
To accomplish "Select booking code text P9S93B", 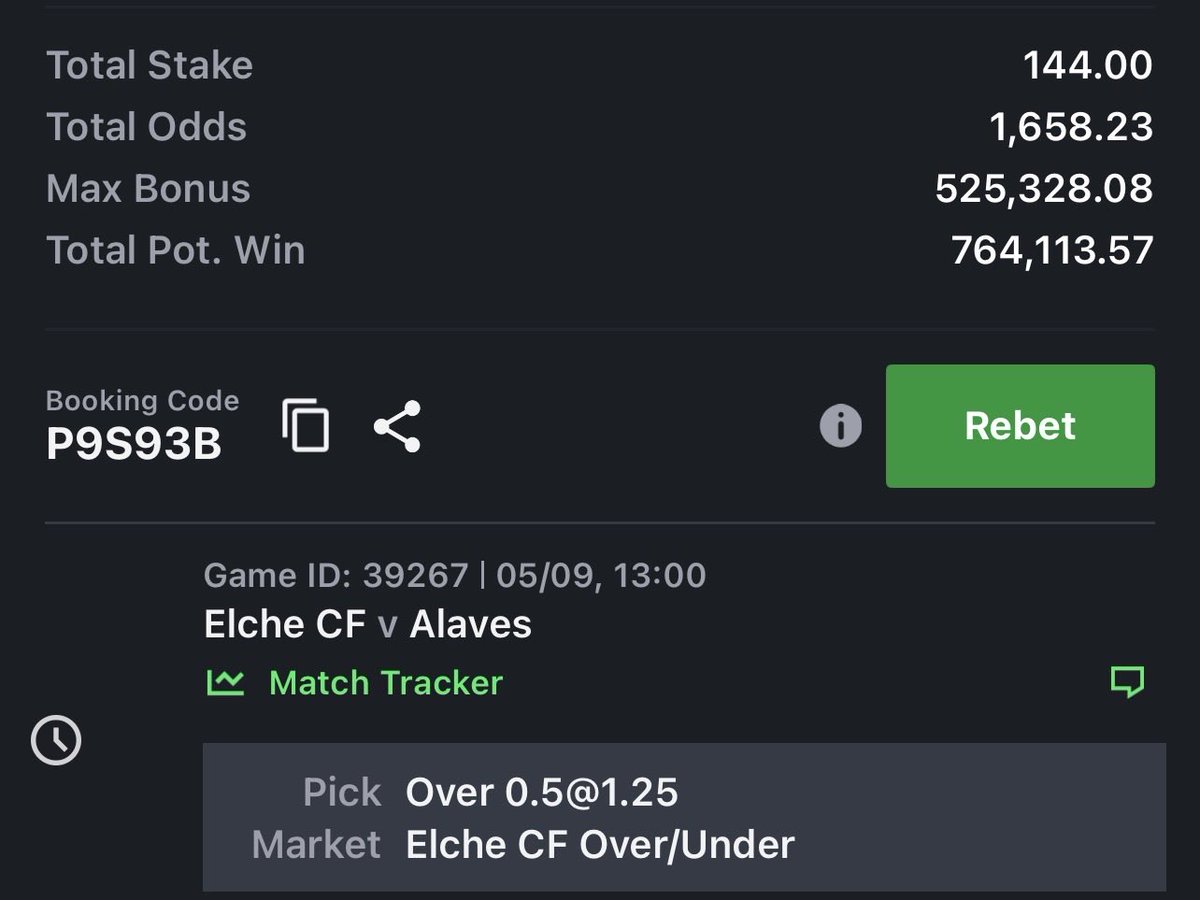I will [x=134, y=445].
